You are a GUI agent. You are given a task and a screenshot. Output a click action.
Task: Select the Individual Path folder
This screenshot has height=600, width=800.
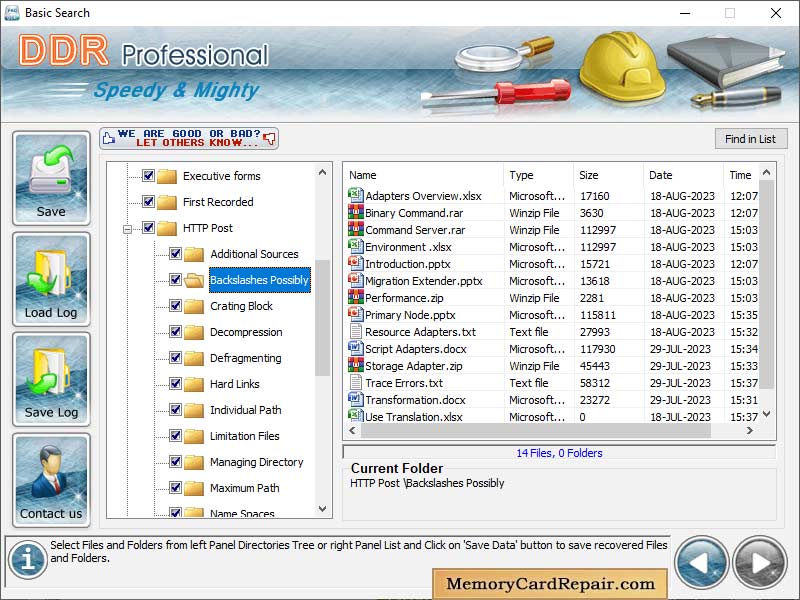tap(245, 410)
